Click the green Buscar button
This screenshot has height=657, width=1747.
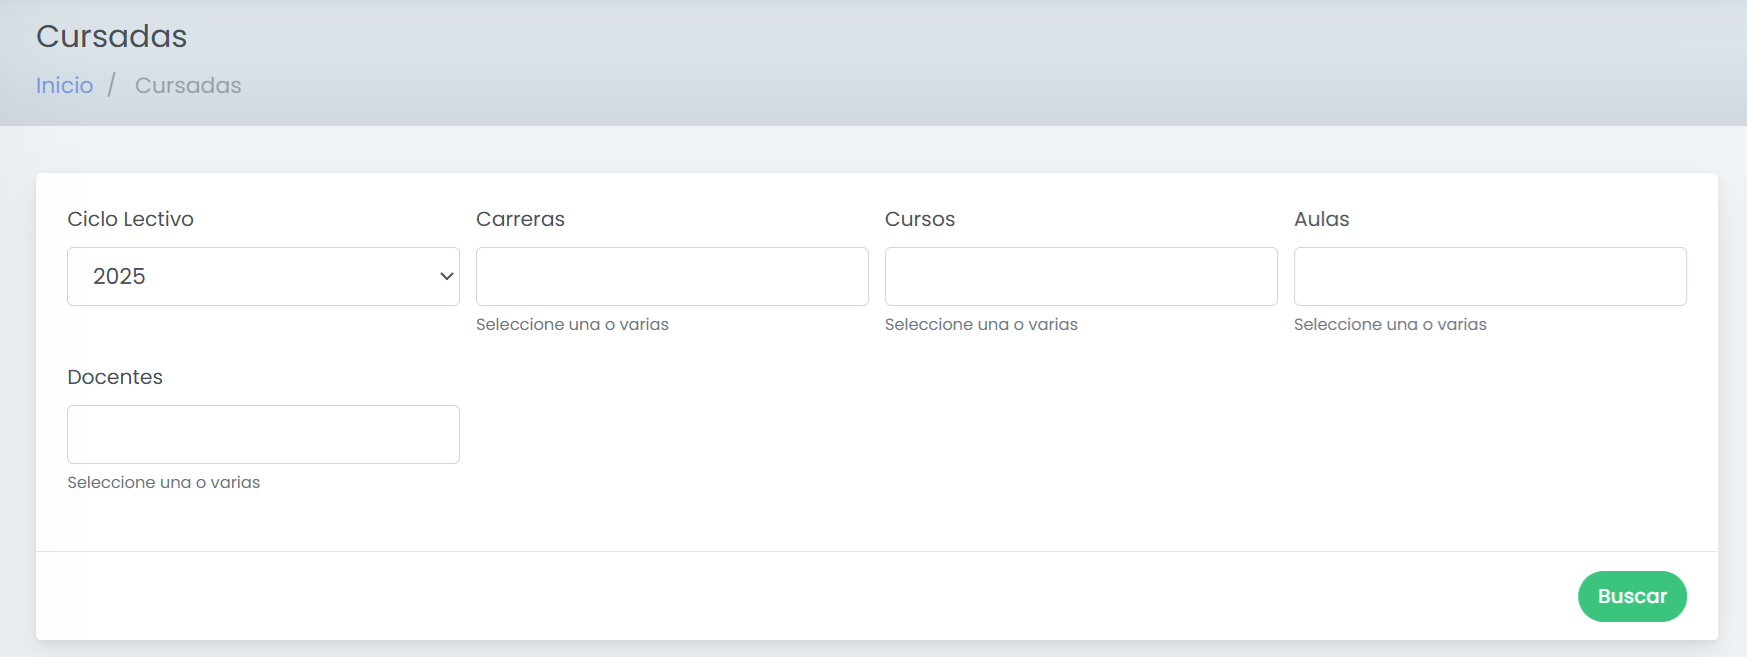(1632, 596)
